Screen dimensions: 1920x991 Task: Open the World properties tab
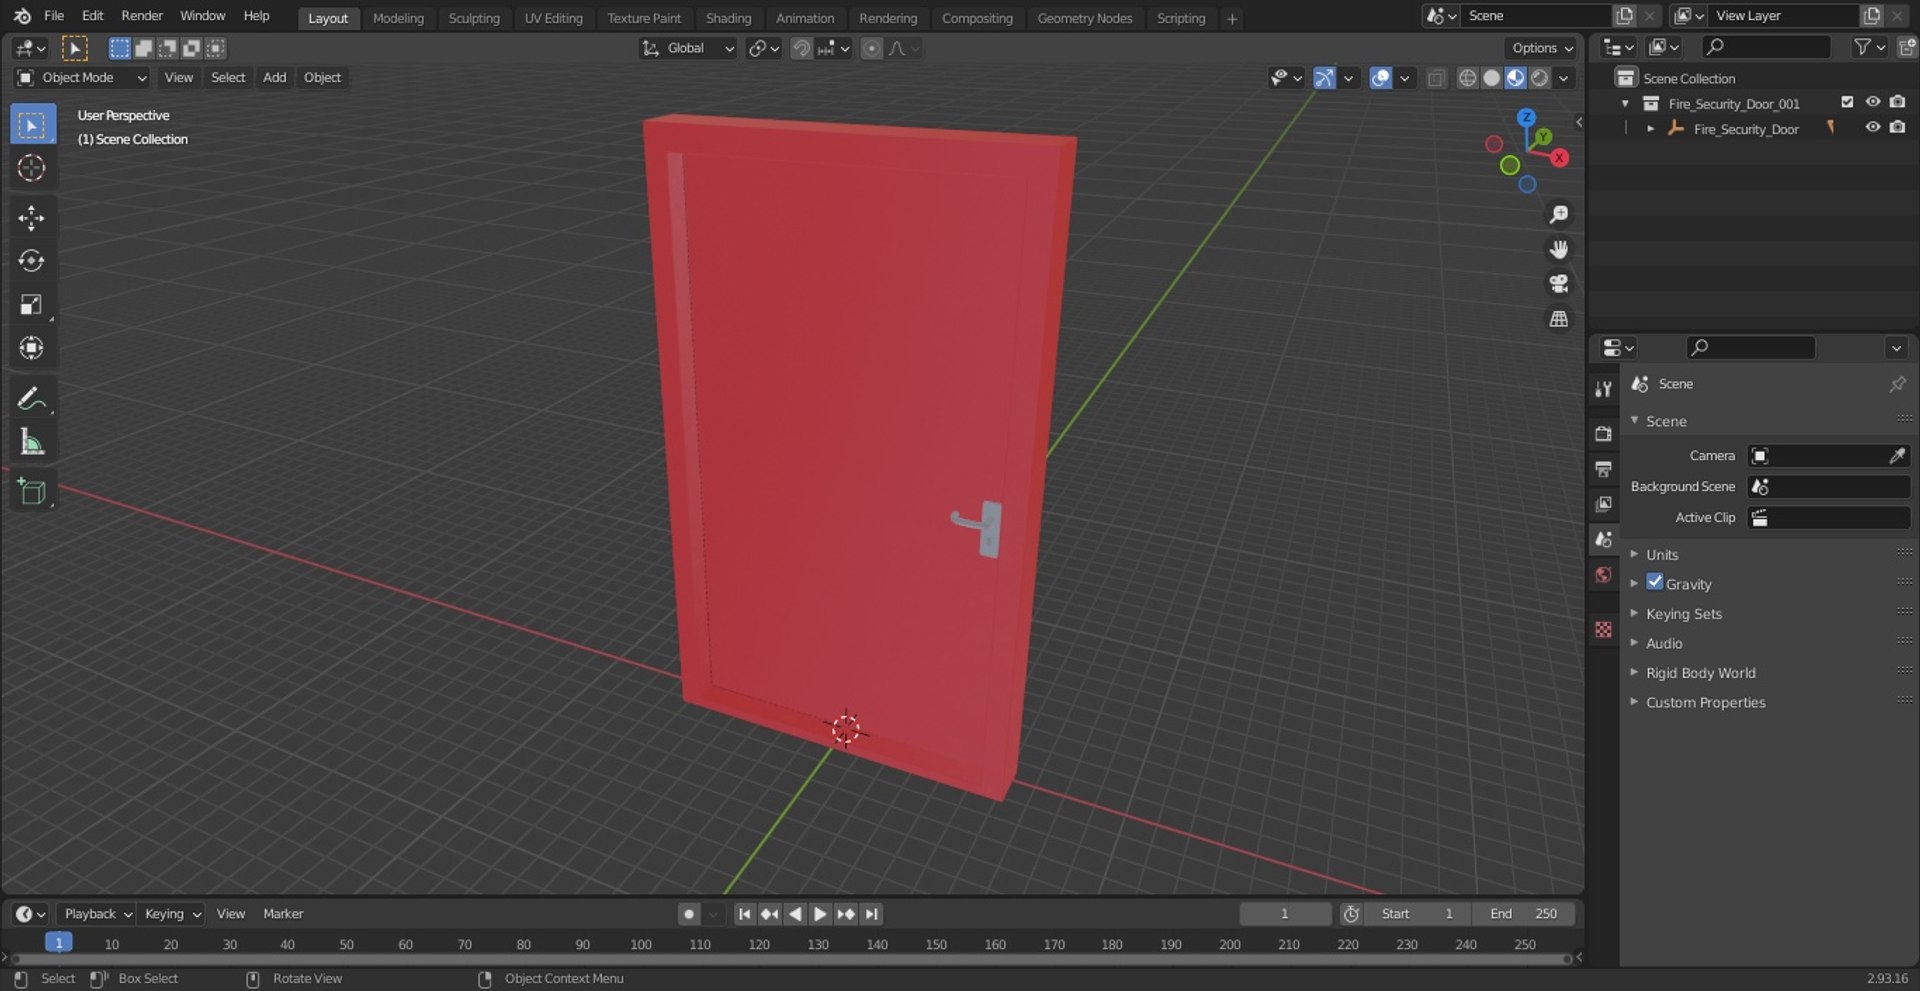point(1603,575)
